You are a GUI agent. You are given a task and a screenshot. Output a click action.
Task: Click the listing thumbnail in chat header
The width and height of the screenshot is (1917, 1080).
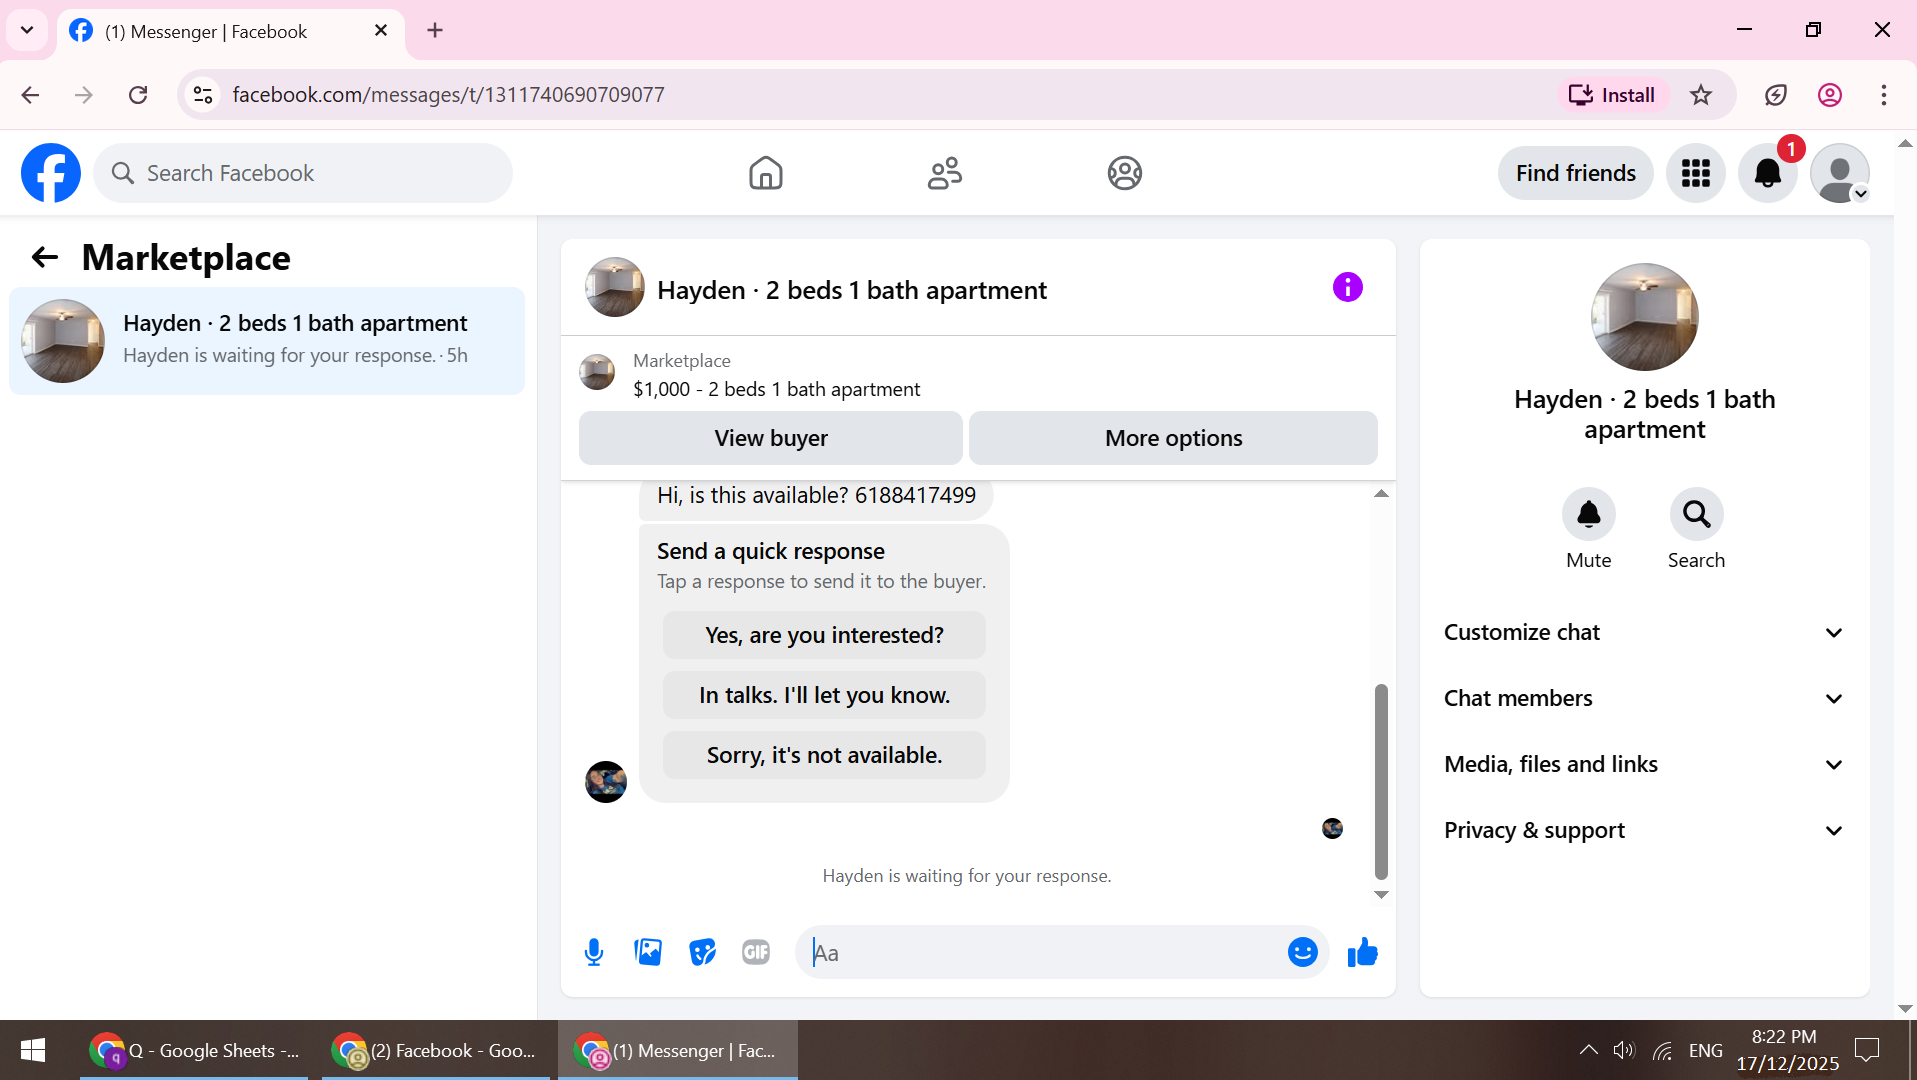[615, 288]
